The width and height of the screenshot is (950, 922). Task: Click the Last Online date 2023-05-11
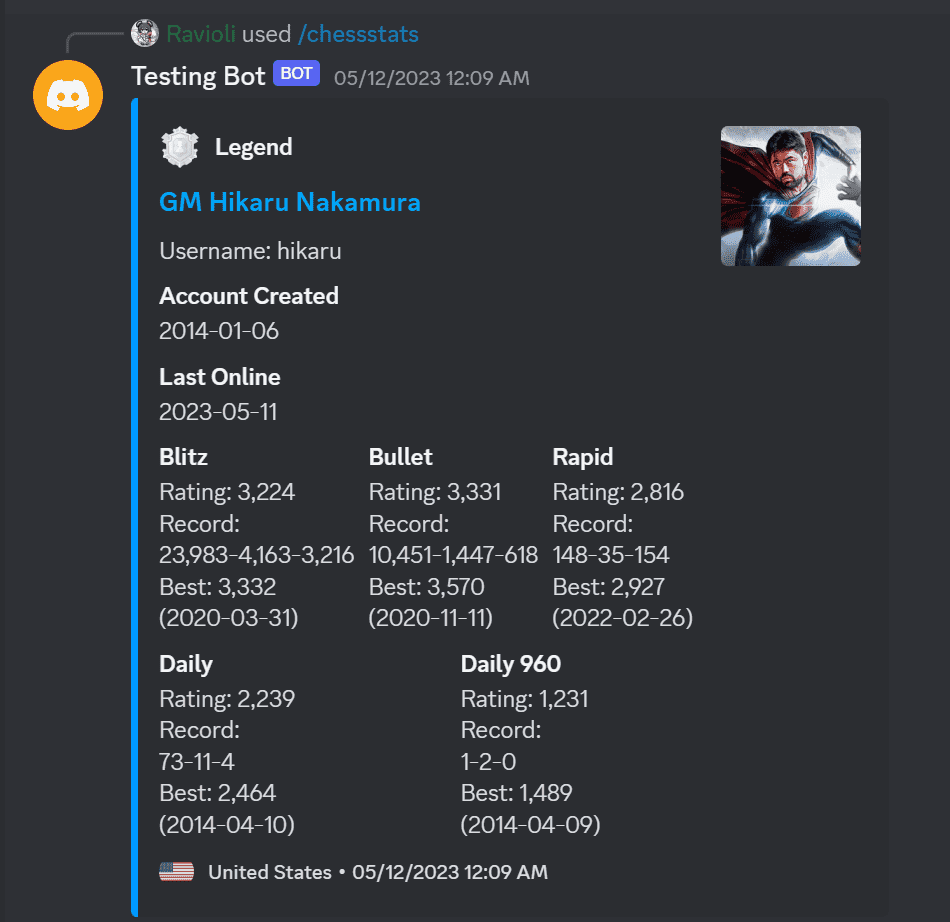tap(218, 412)
